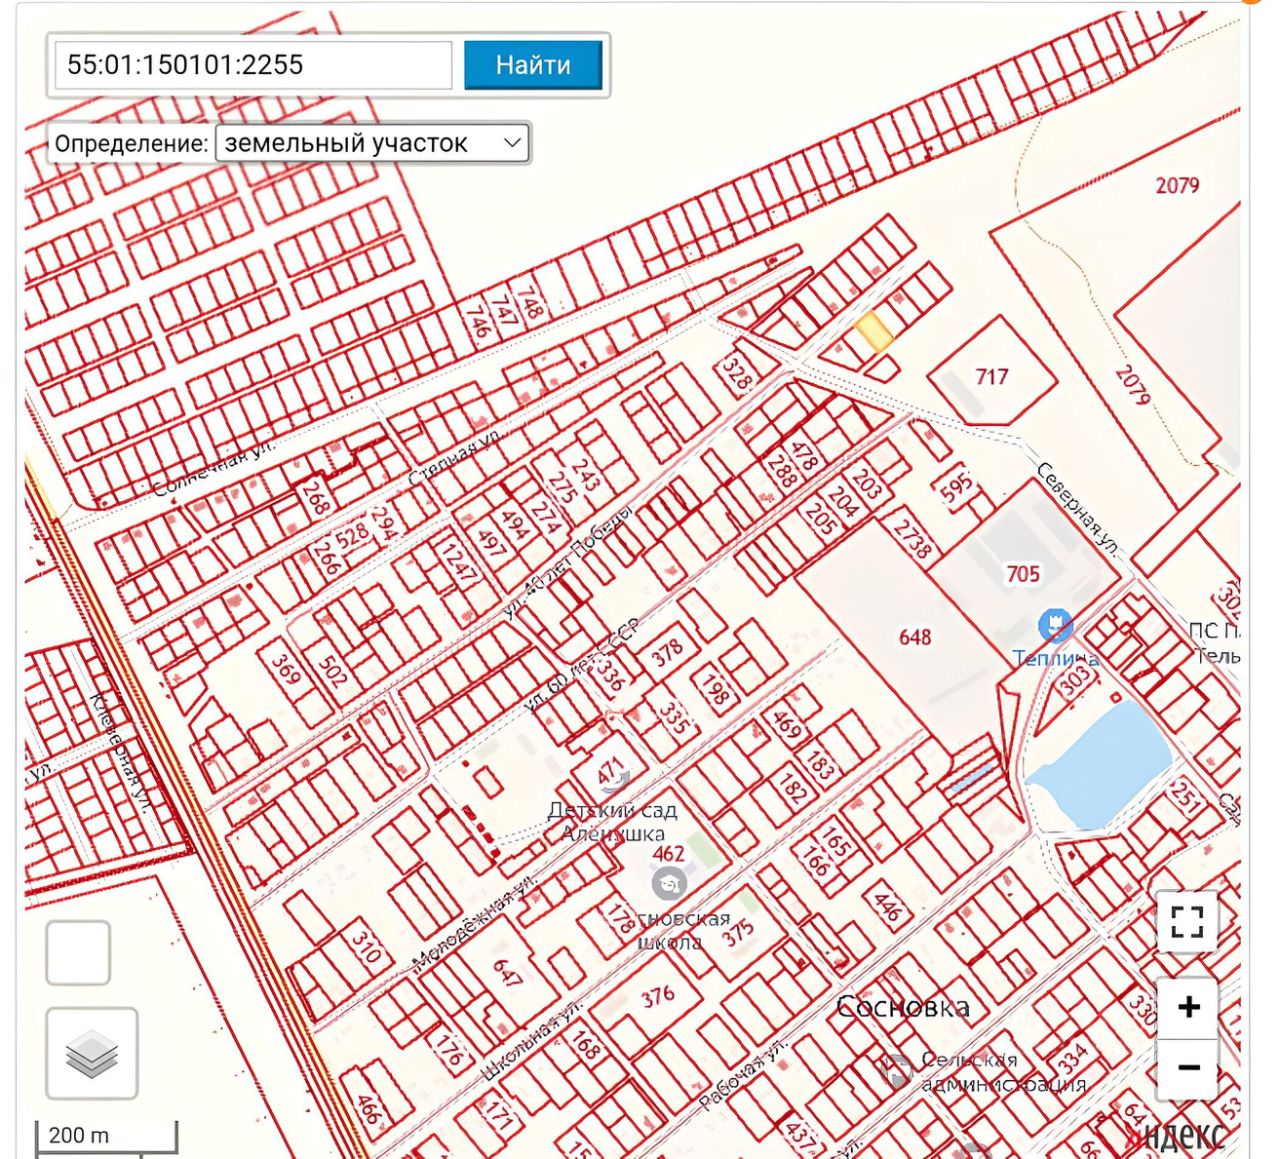Image resolution: width=1280 pixels, height=1159 pixels.
Task: Select the yellow highlighted land parcel
Action: click(x=874, y=332)
